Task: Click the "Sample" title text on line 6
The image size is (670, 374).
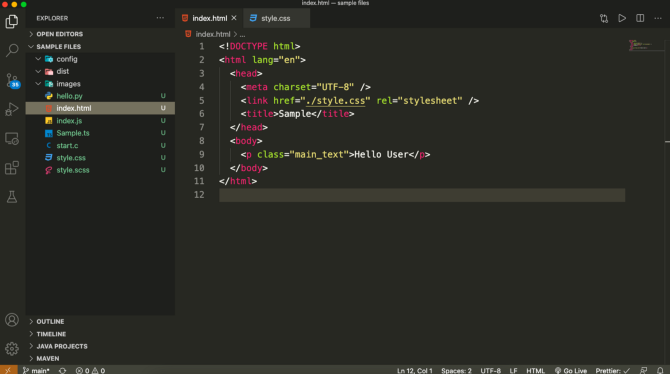Action: tap(295, 114)
